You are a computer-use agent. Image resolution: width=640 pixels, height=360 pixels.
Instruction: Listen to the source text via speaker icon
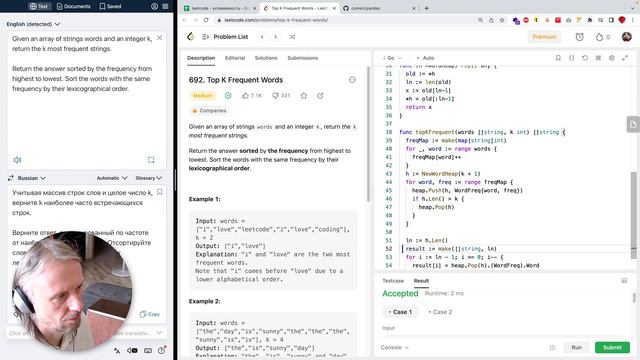pyautogui.click(x=17, y=160)
